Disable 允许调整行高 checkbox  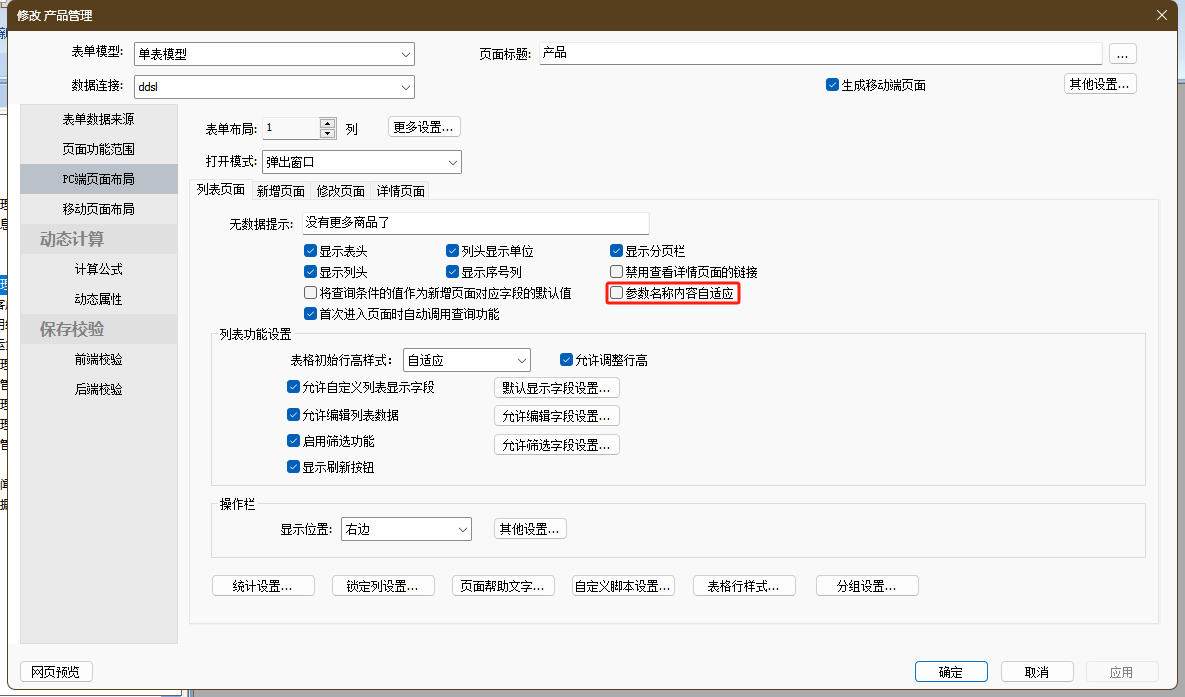point(567,360)
